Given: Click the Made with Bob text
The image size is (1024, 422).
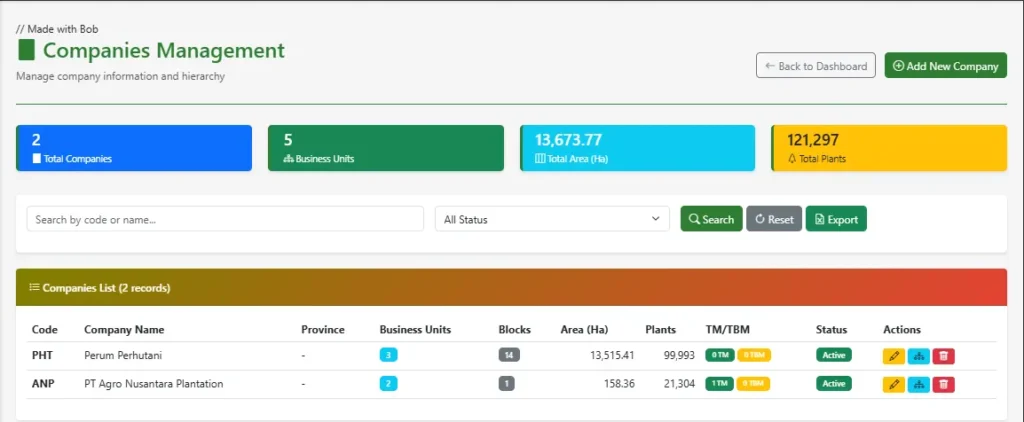Looking at the screenshot, I should [x=57, y=29].
